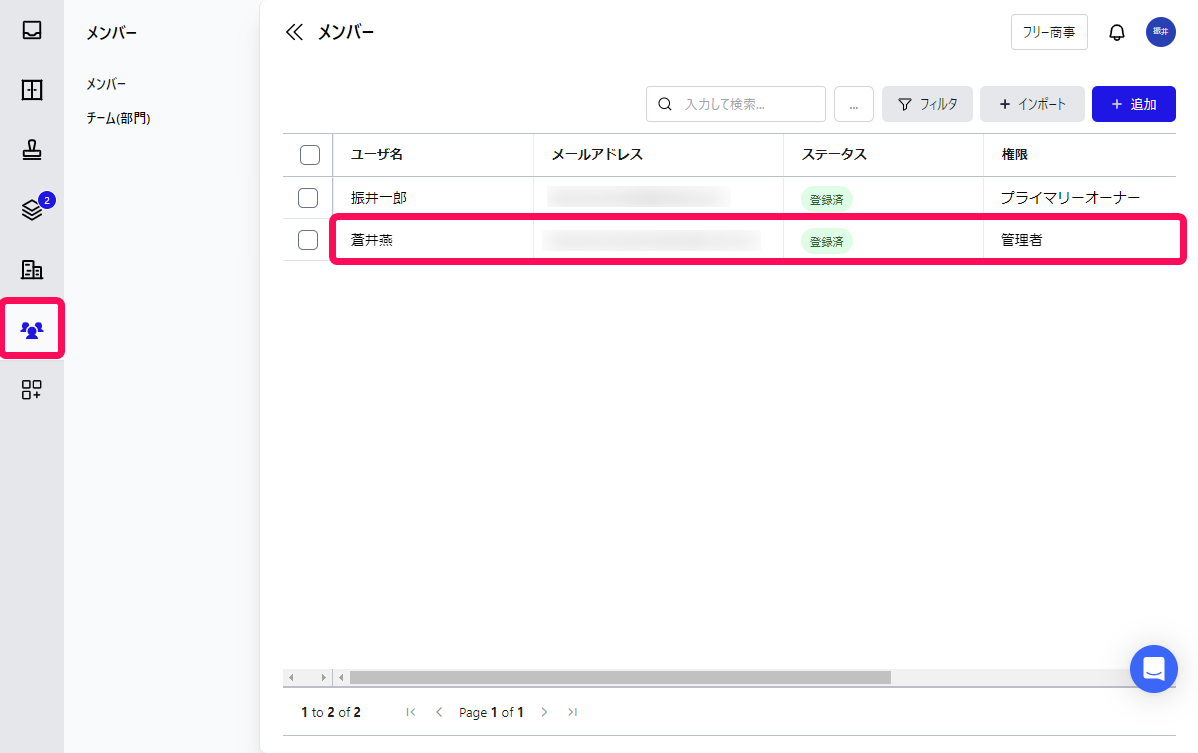
Task: Collapse the side panel with double chevron
Action: click(x=294, y=32)
